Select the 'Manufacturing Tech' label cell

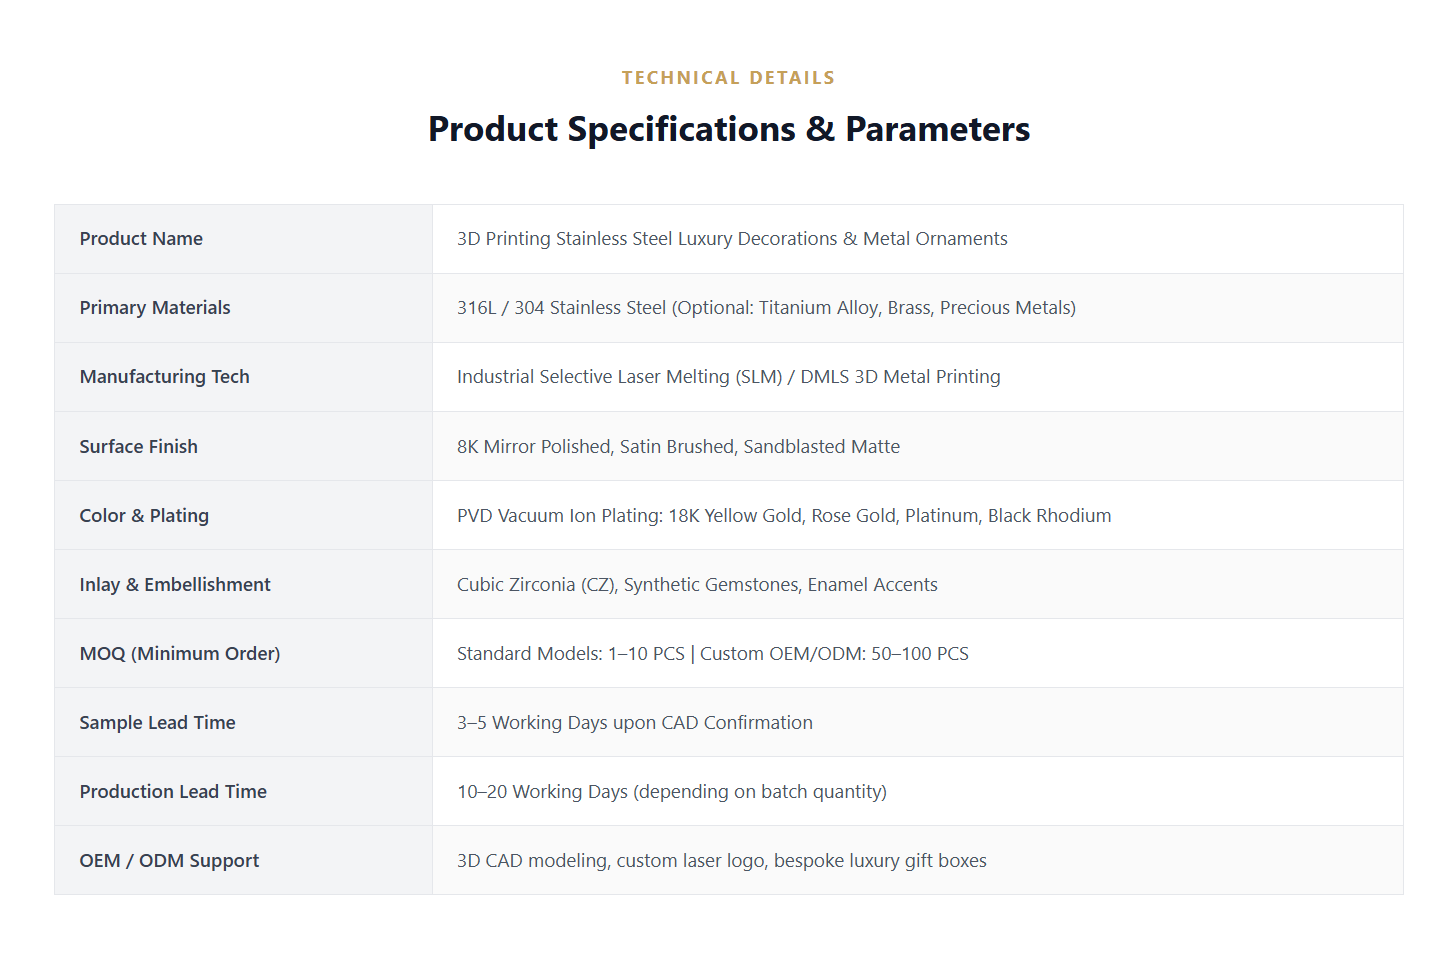[x=243, y=377]
